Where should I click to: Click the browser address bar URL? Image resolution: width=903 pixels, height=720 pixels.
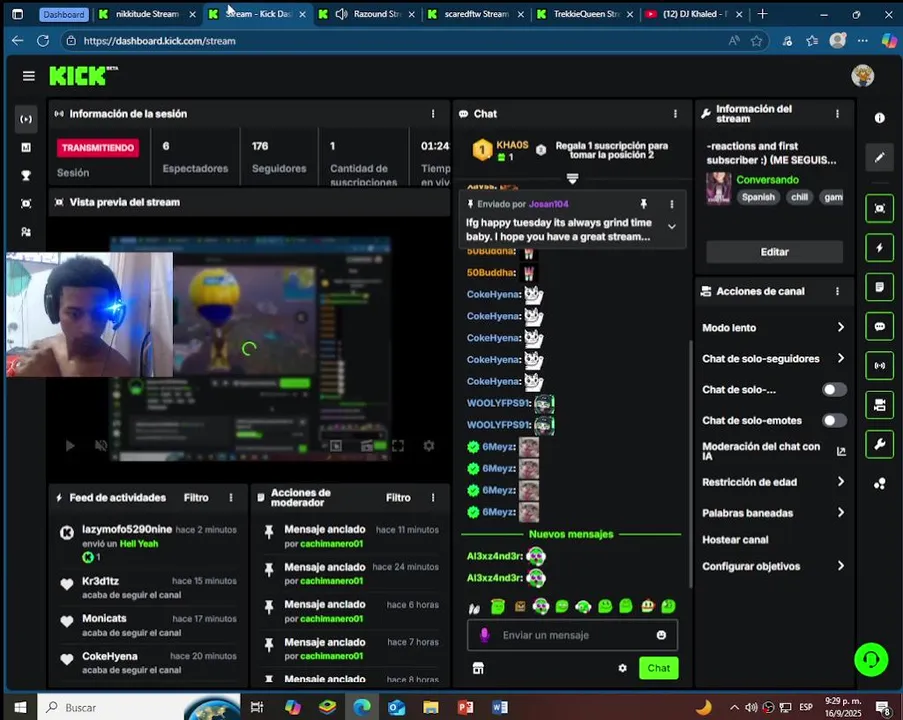tap(160, 41)
